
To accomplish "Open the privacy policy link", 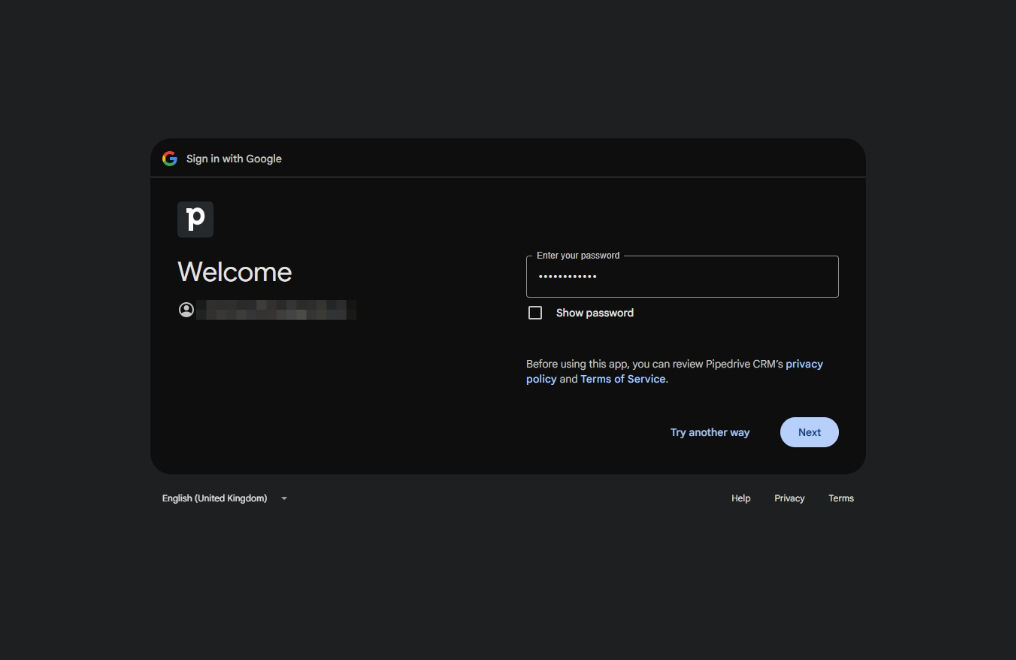I will coord(804,364).
